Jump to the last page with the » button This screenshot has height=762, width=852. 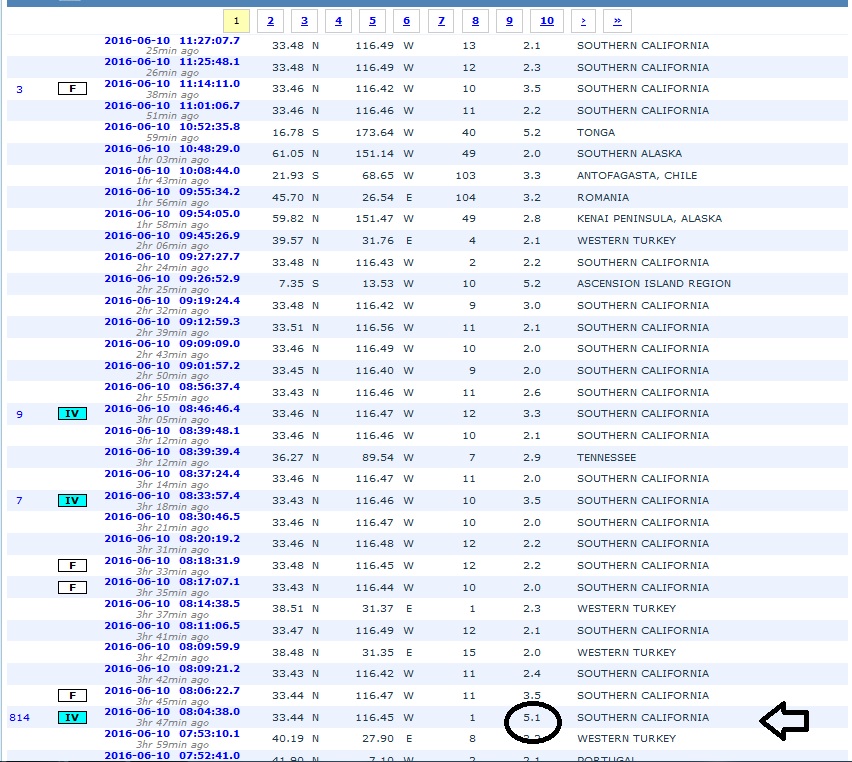coord(617,21)
